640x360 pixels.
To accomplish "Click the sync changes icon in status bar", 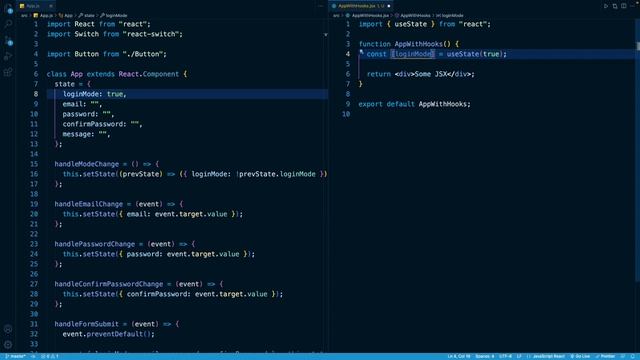I will click(x=33, y=356).
